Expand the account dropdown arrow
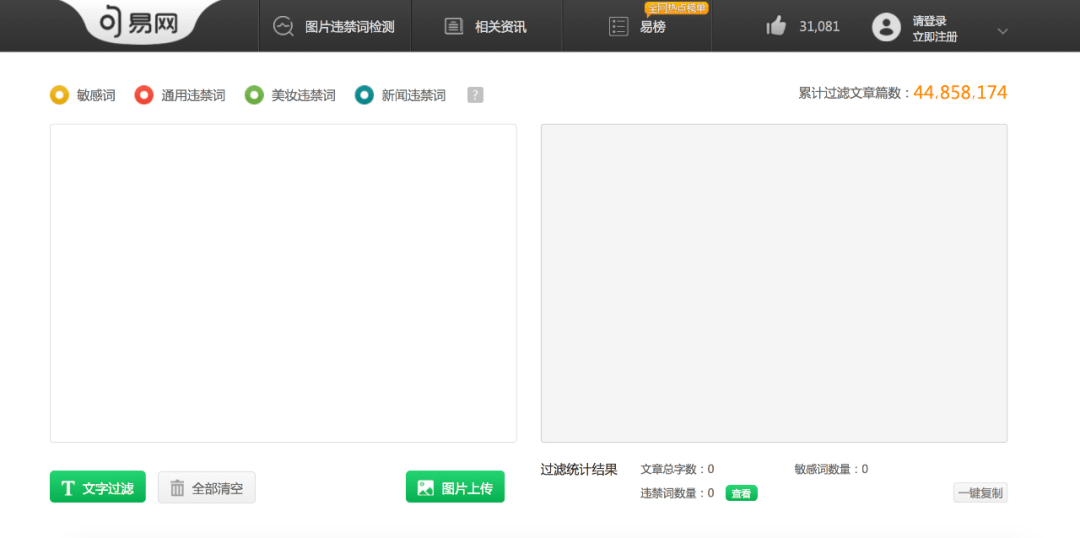Screen dimensions: 1080x538 1003,31
